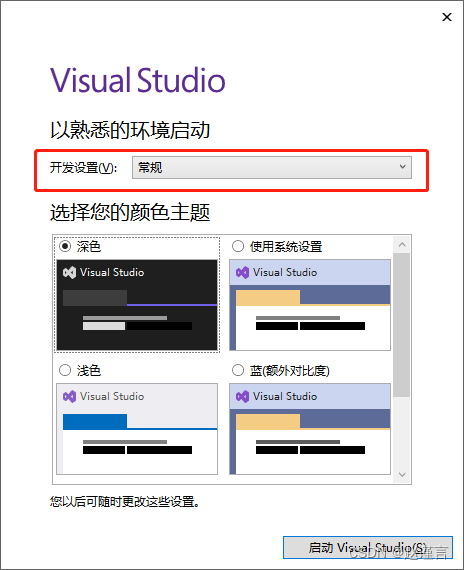Click the Visual Studio logo in light preview
This screenshot has height=570, width=464.
[69, 396]
